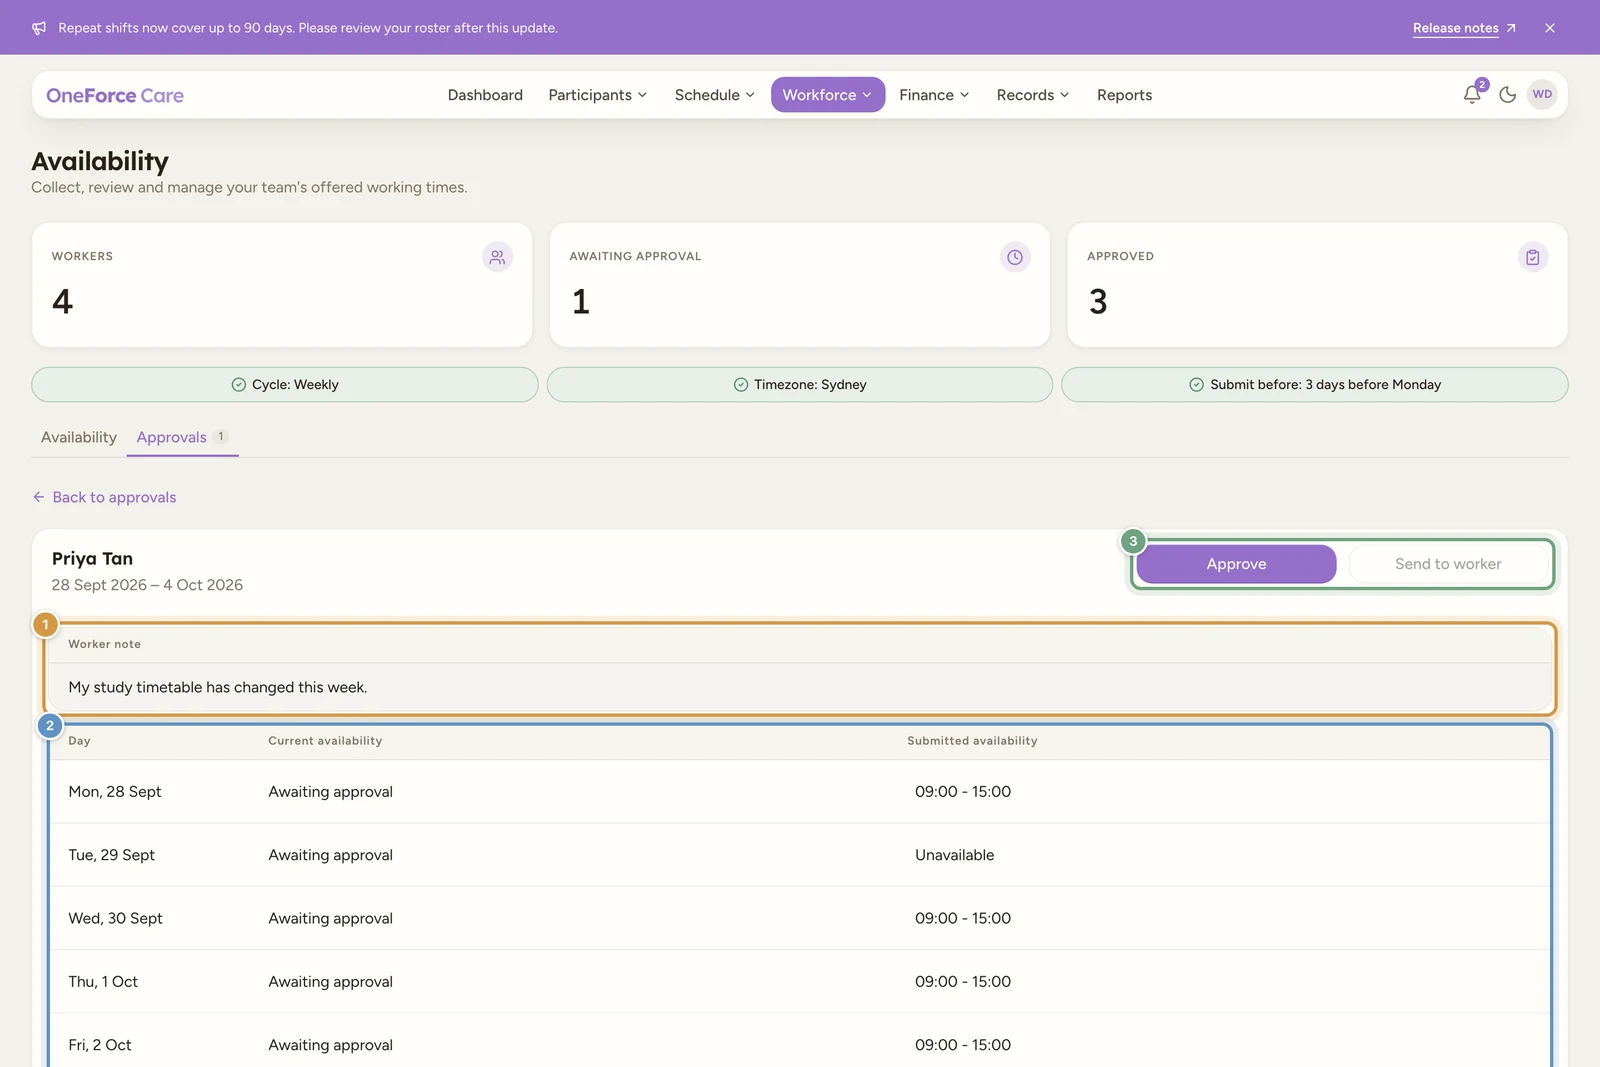This screenshot has width=1600, height=1067.
Task: Go to the Dashboard menu item
Action: [485, 95]
